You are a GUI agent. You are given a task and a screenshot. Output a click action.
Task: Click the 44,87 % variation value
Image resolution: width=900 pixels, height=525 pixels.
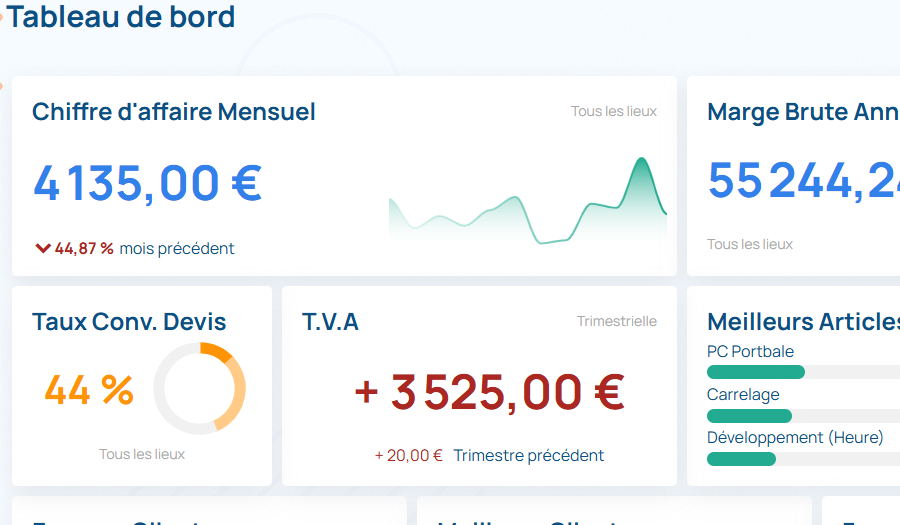point(84,248)
